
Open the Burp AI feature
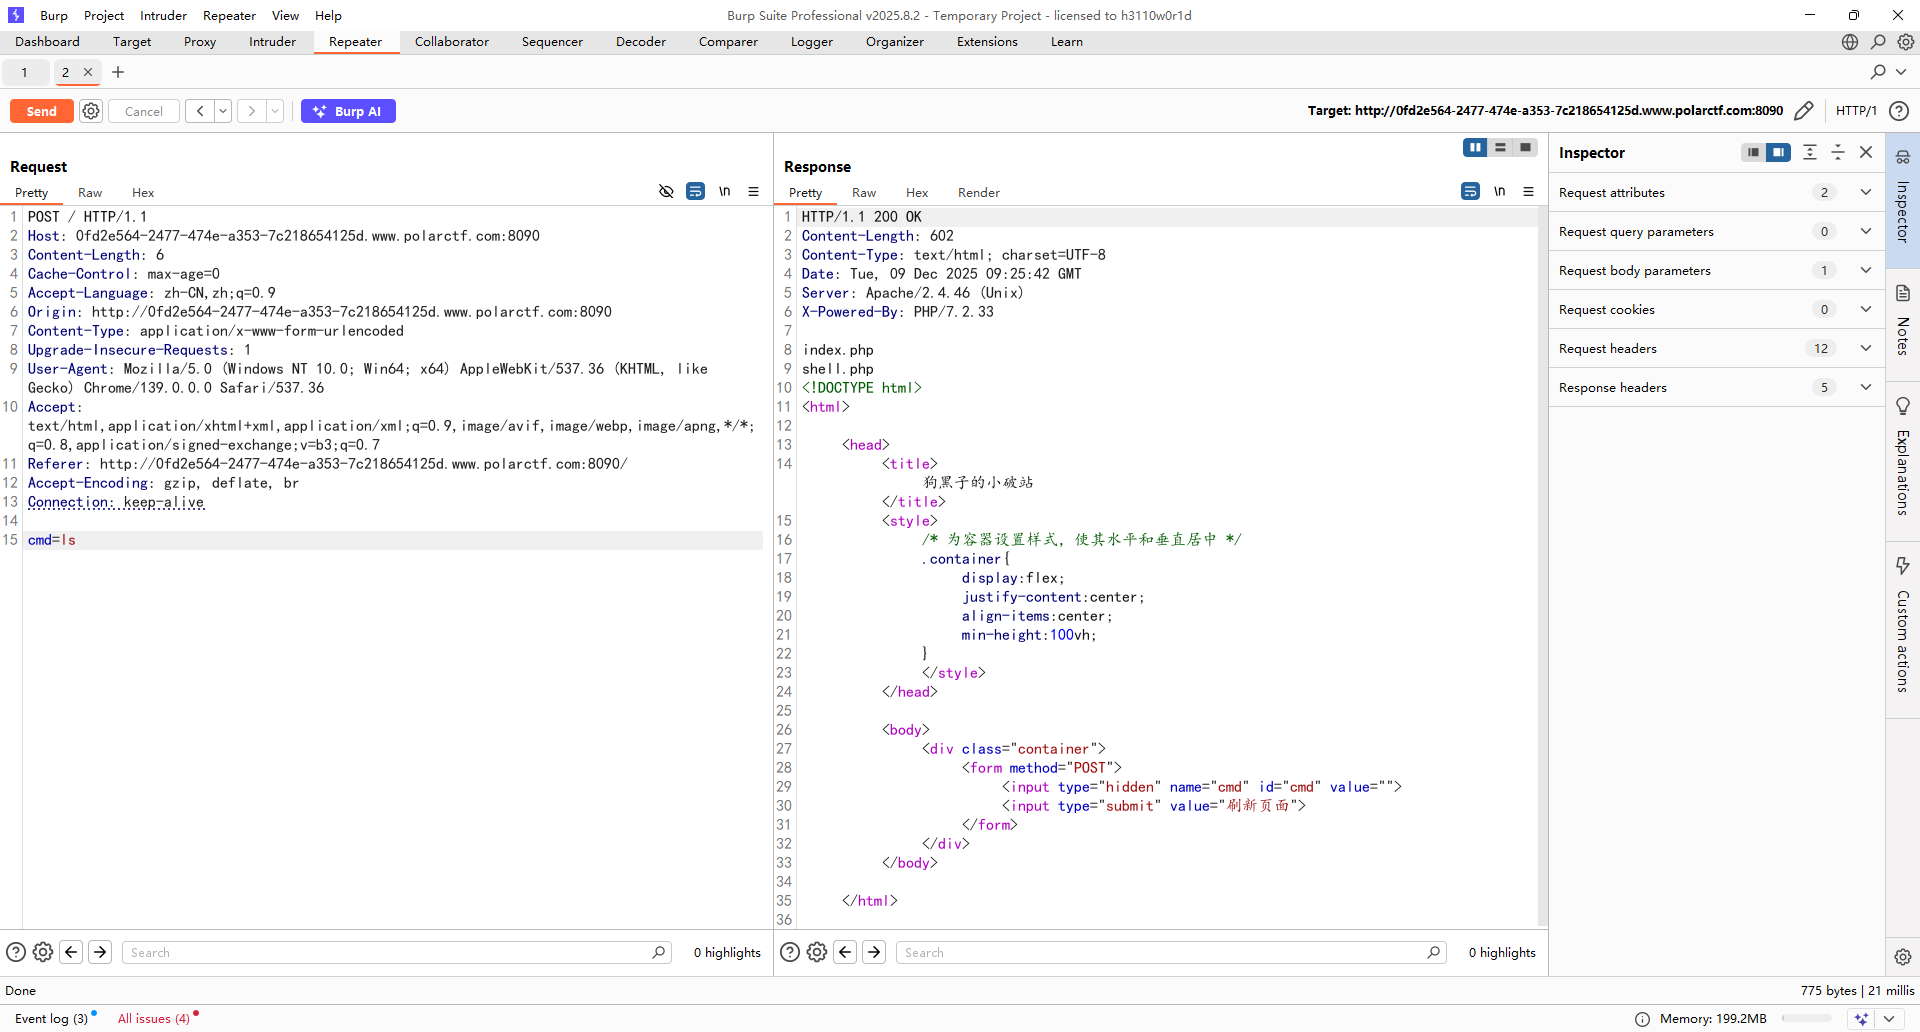pos(348,111)
